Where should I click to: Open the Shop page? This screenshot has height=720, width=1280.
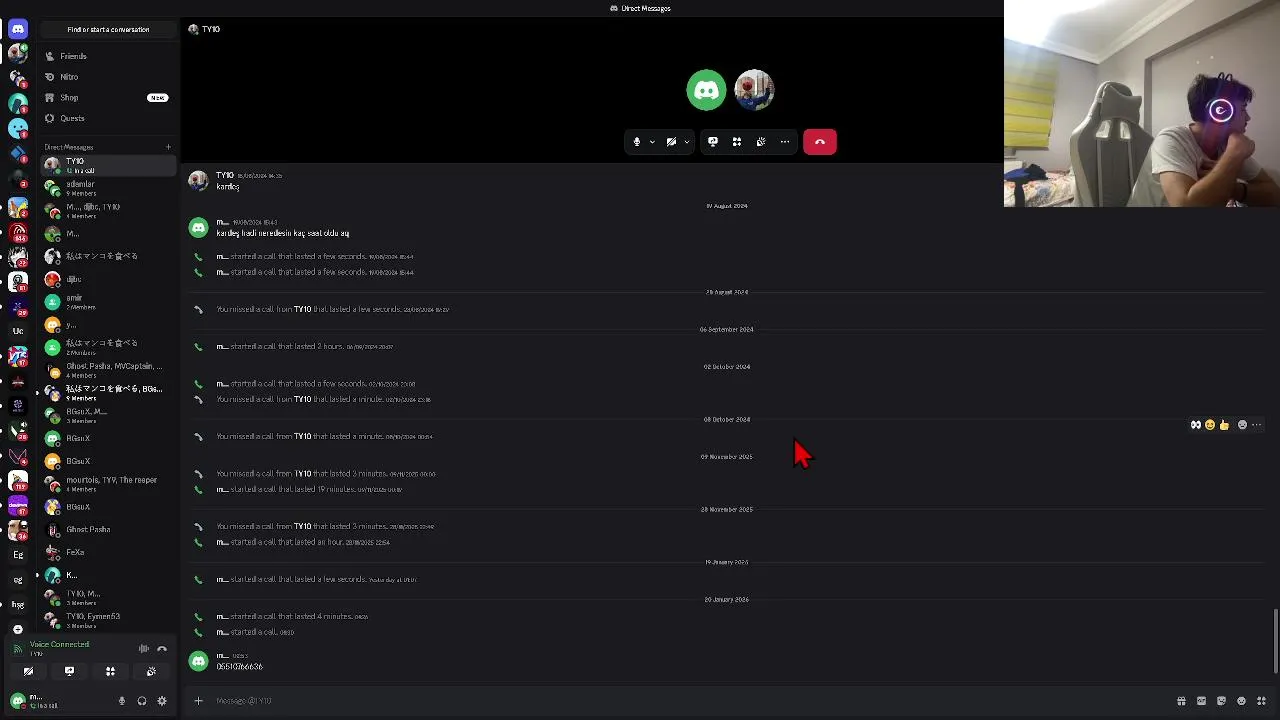[x=108, y=97]
